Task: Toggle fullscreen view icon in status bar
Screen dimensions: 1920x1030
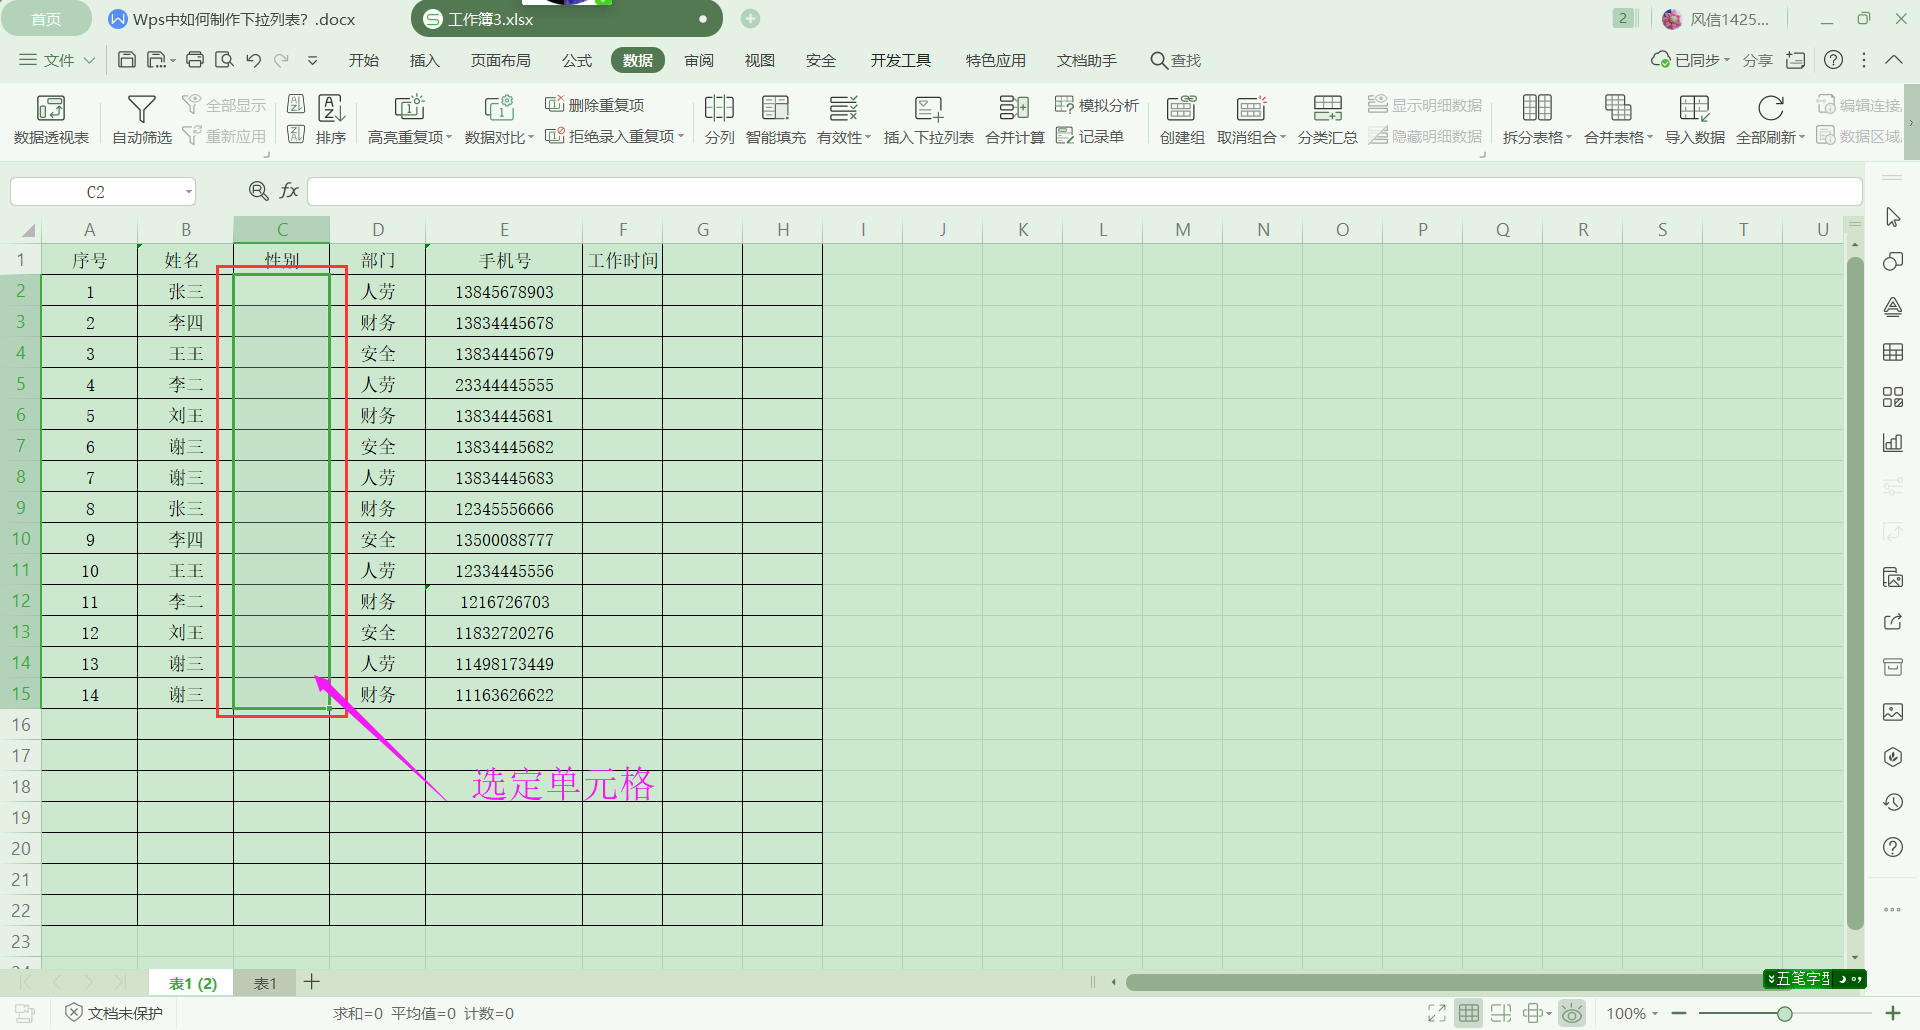Action: pos(1437,1013)
